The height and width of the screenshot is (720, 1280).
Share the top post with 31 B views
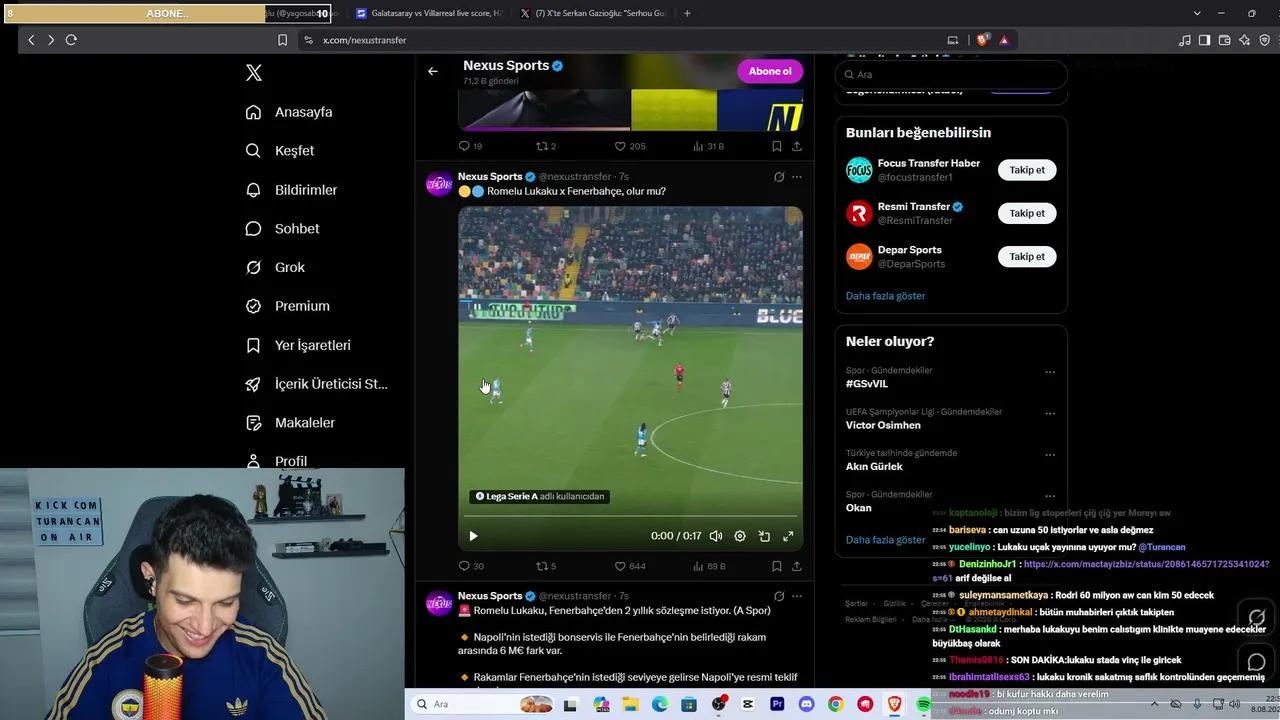pyautogui.click(x=797, y=146)
